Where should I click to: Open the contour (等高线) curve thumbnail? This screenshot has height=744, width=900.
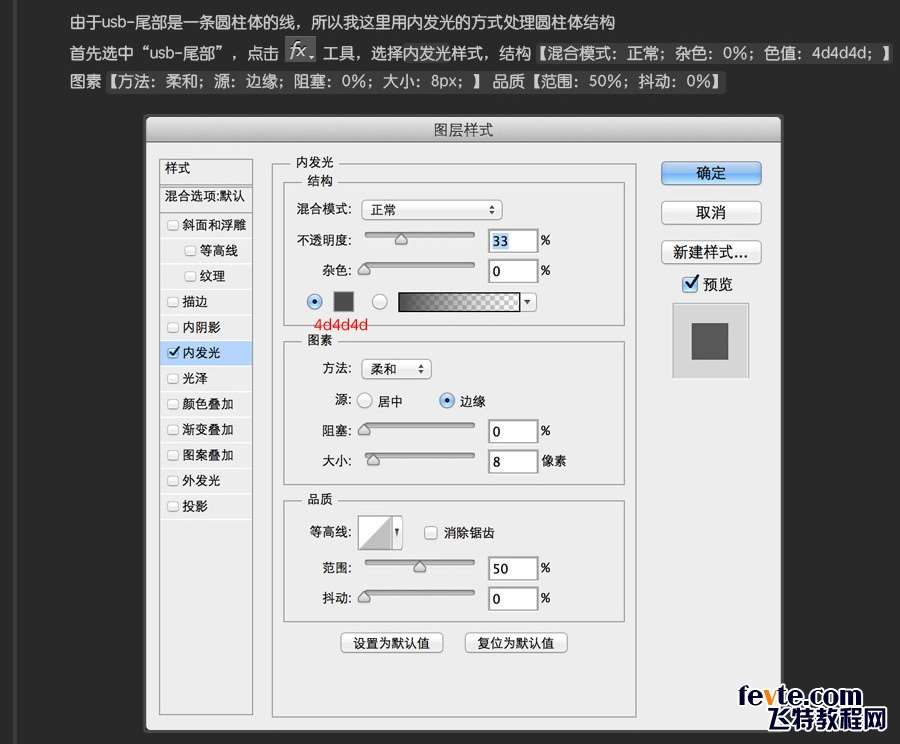click(375, 533)
